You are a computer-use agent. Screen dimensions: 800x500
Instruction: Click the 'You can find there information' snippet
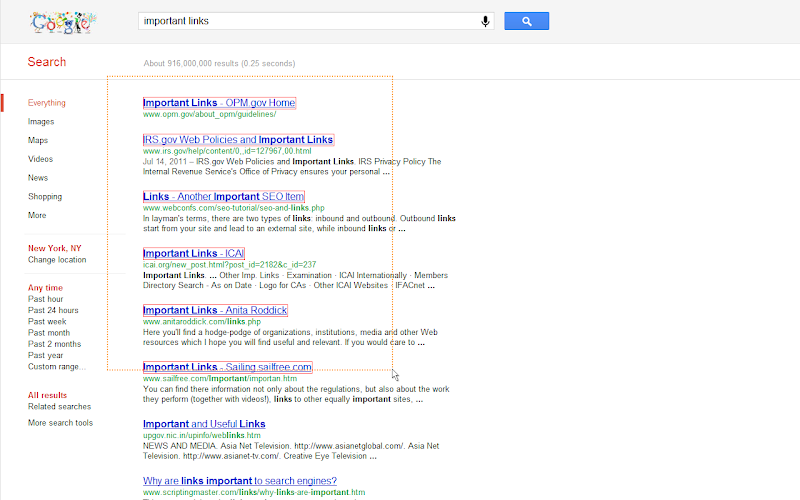click(x=296, y=394)
